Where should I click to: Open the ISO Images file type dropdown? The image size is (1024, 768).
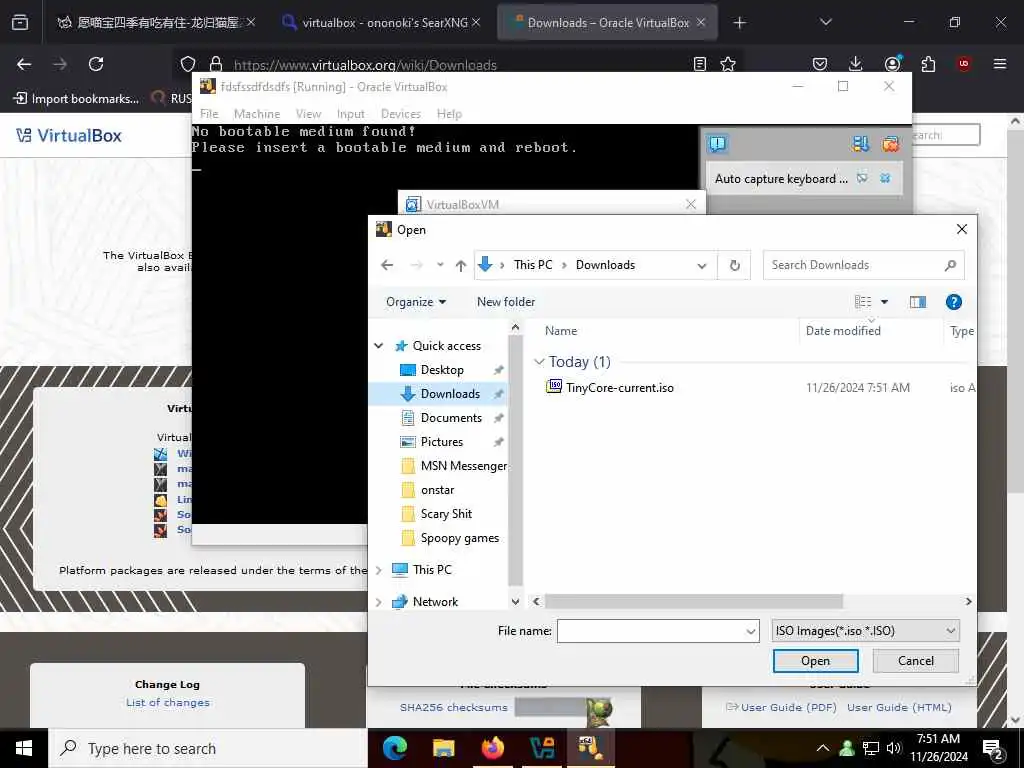[865, 631]
